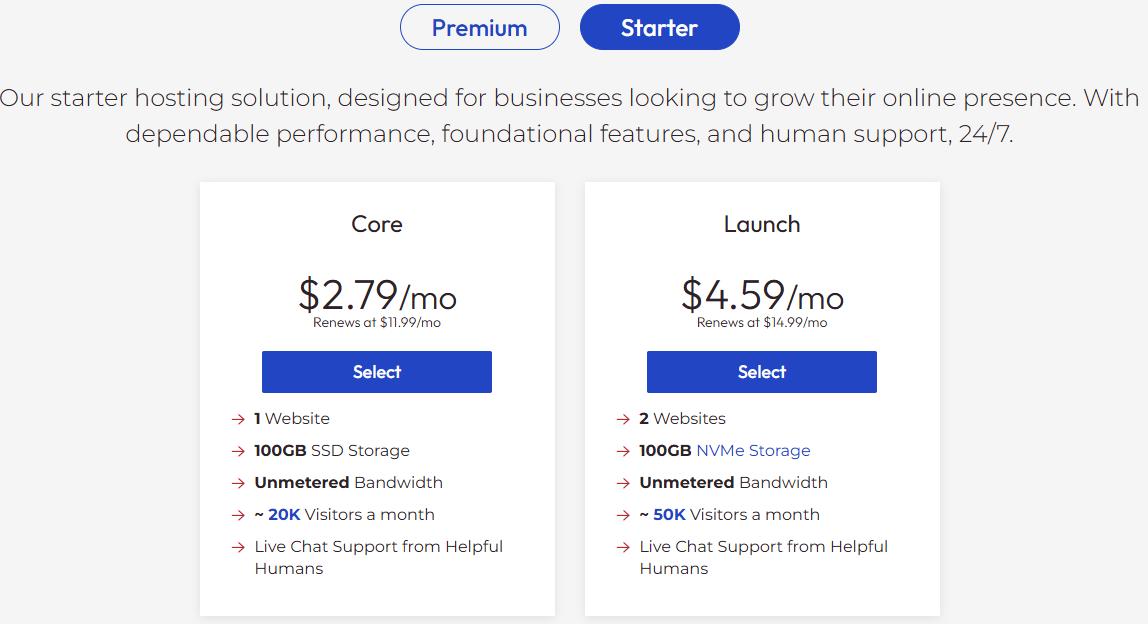Viewport: 1148px width, 624px height.
Task: Click the Renews at $11.99/mo text
Action: [377, 323]
